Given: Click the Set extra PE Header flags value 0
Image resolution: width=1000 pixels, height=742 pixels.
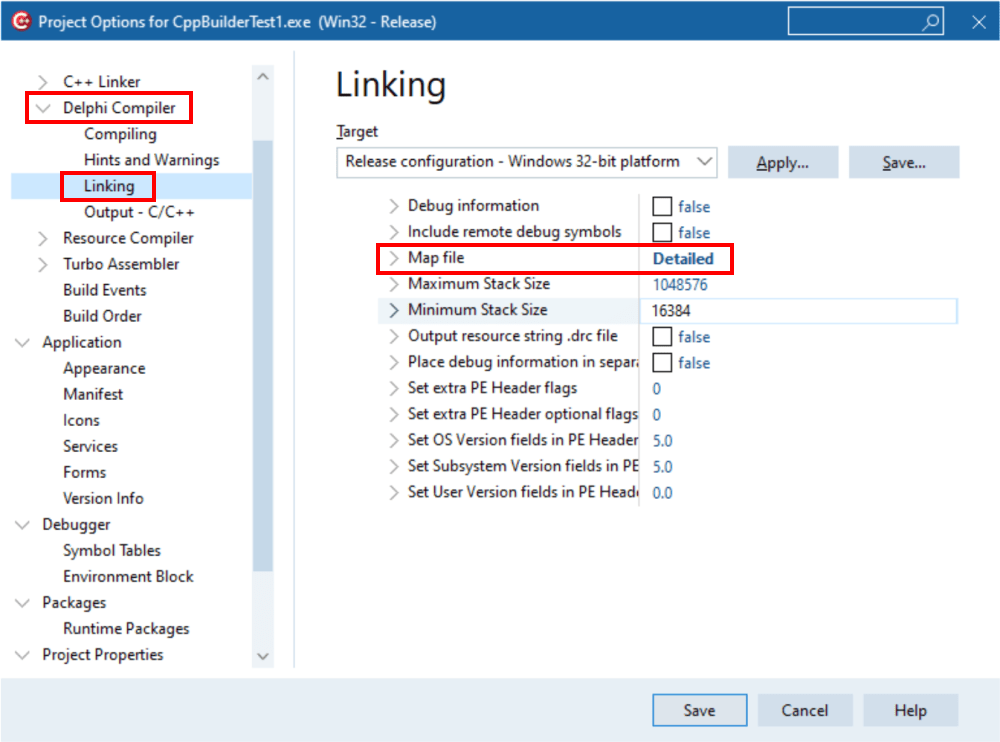Looking at the screenshot, I should (657, 389).
